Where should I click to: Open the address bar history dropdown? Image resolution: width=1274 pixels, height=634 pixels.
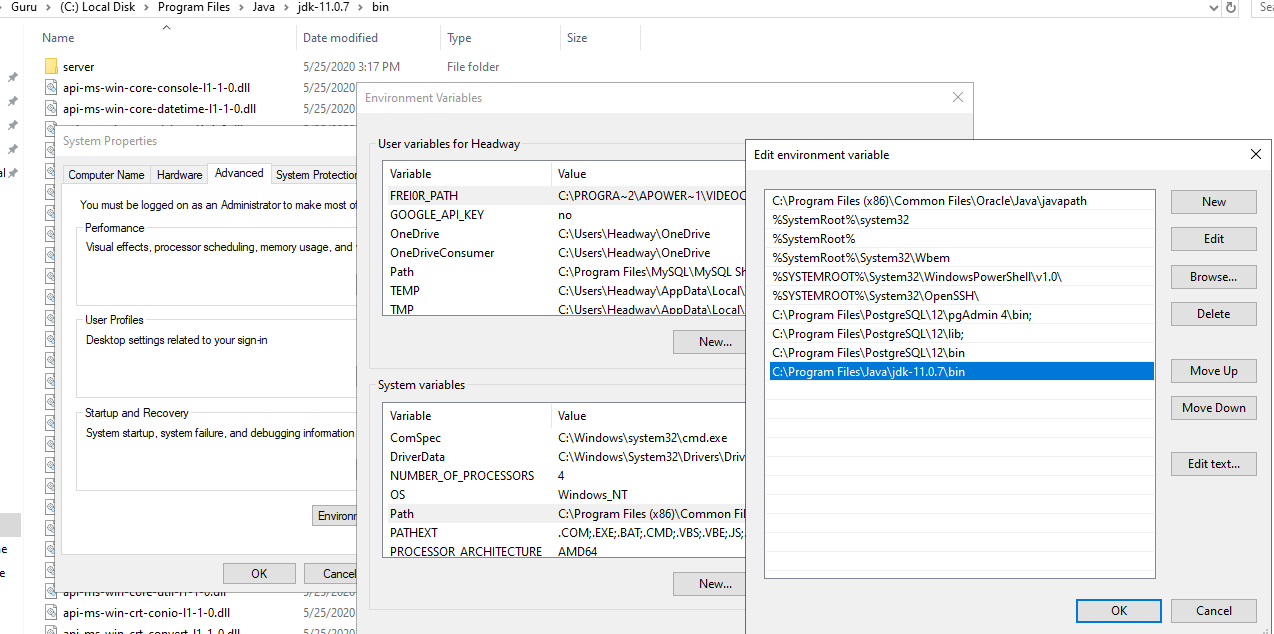tap(1212, 7)
